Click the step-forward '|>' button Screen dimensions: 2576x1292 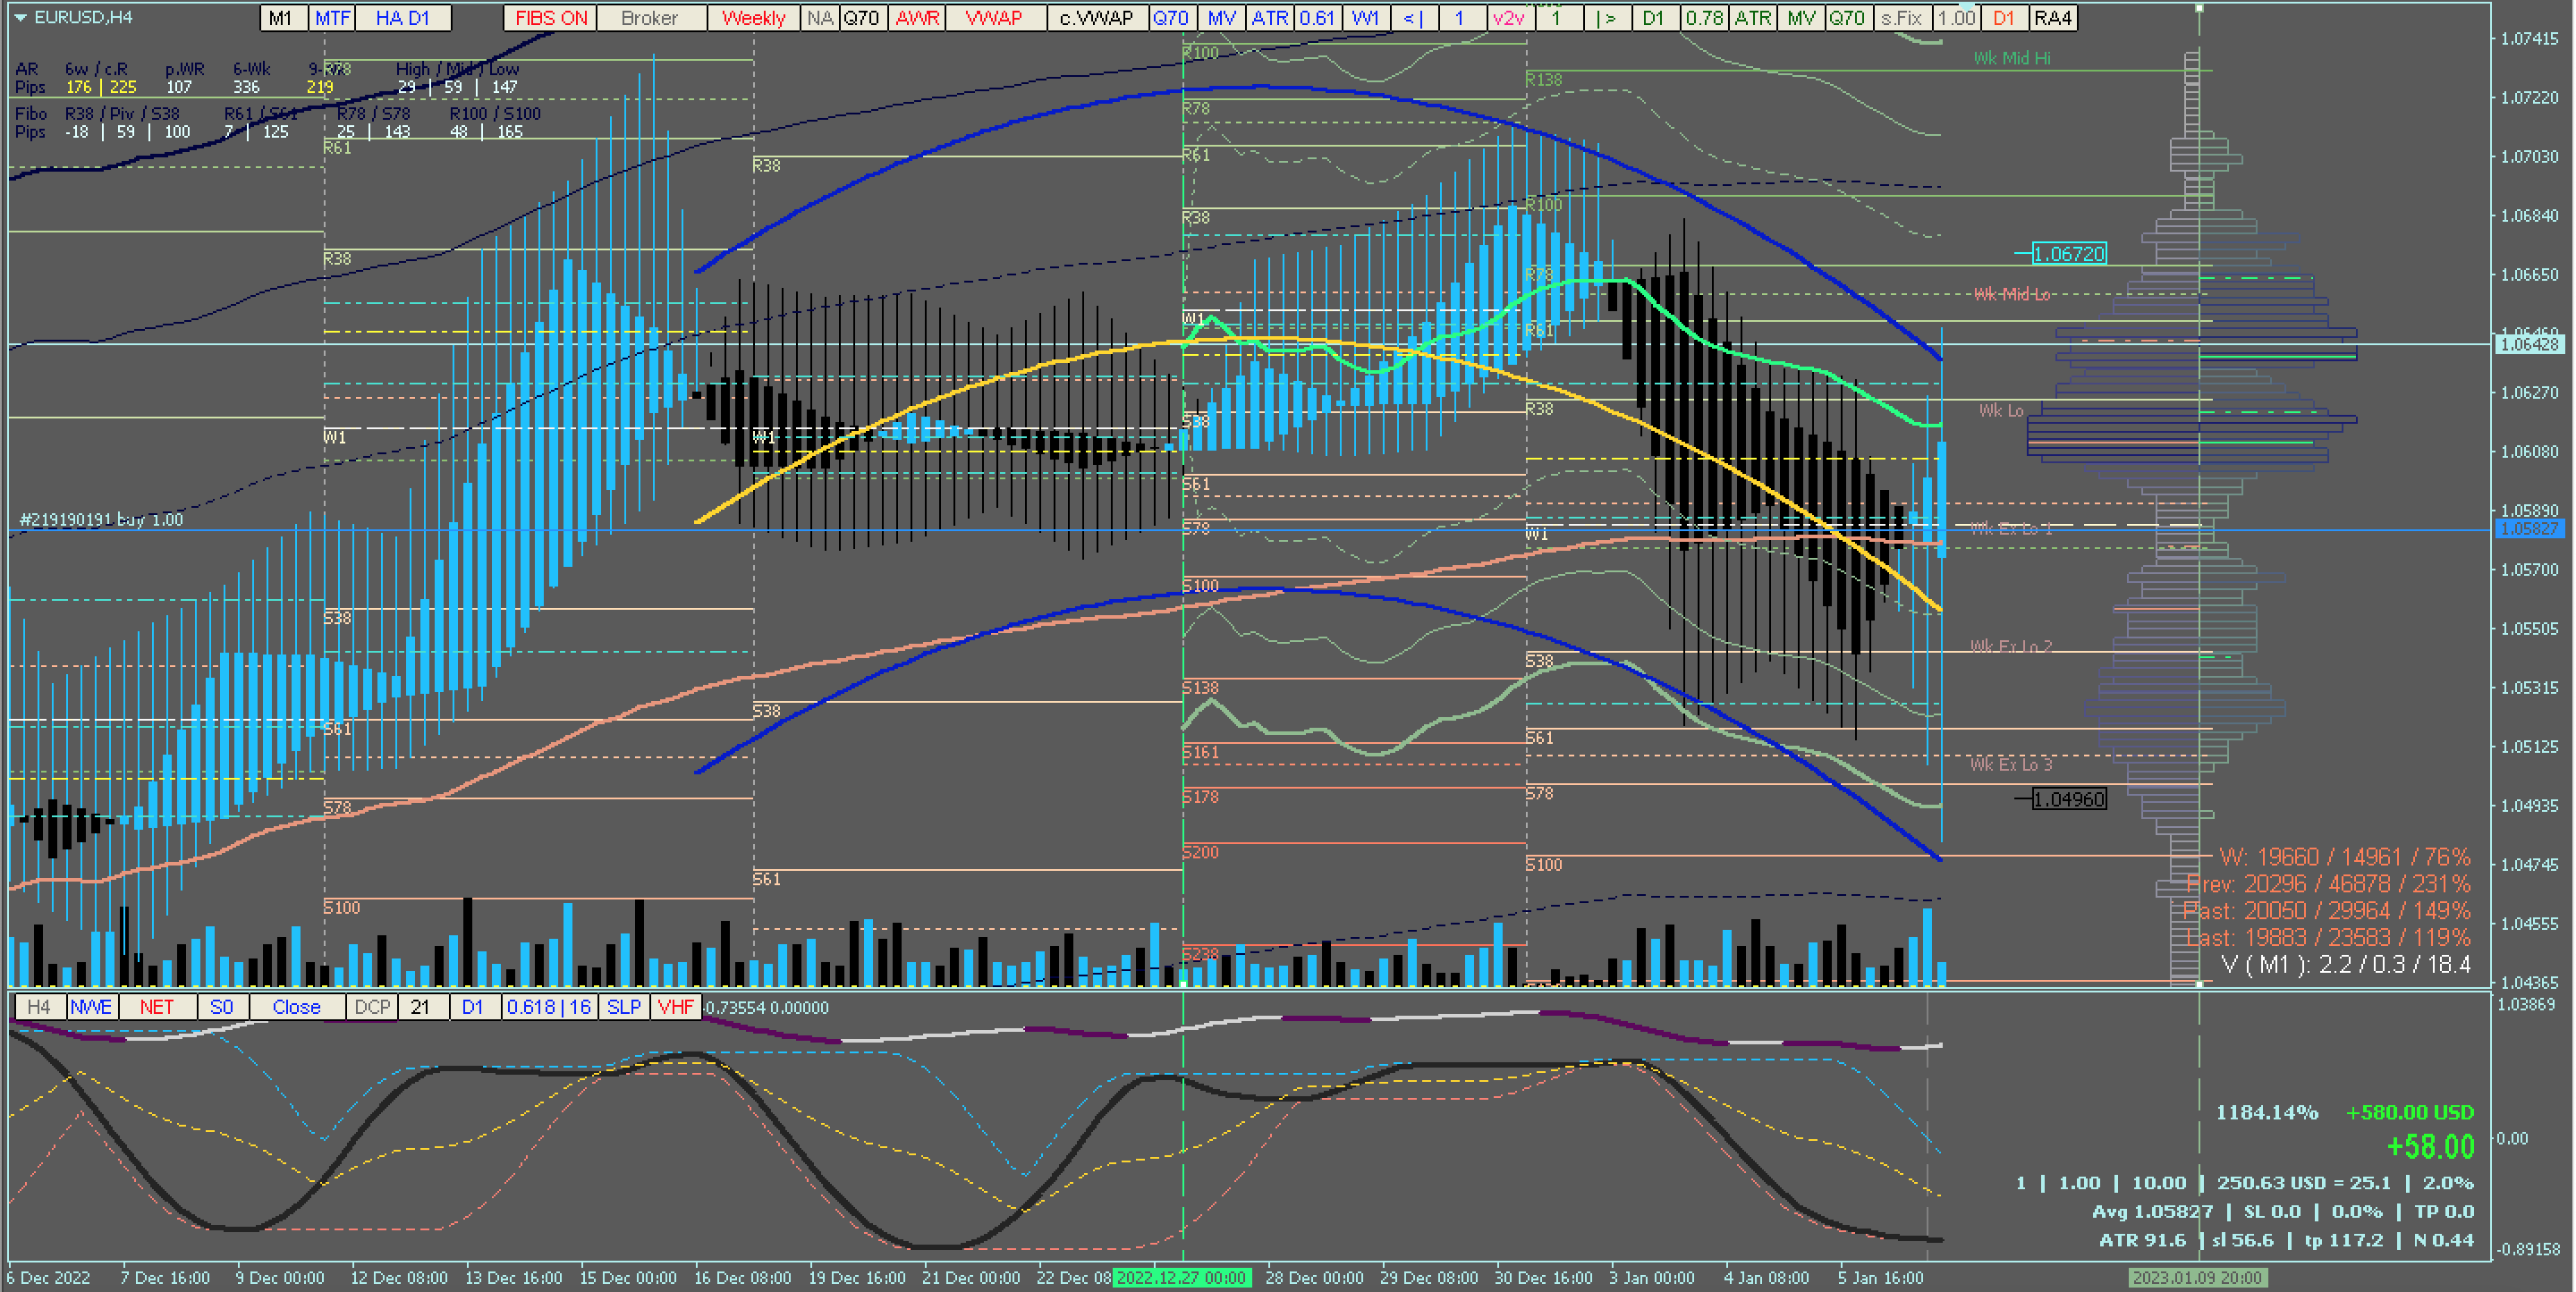[x=1606, y=18]
